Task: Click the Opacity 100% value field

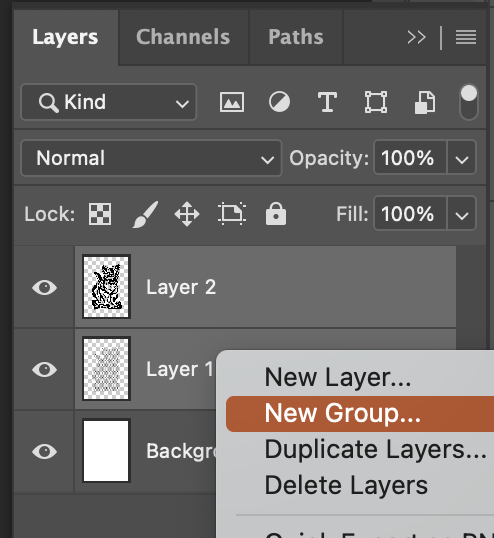Action: 410,158
